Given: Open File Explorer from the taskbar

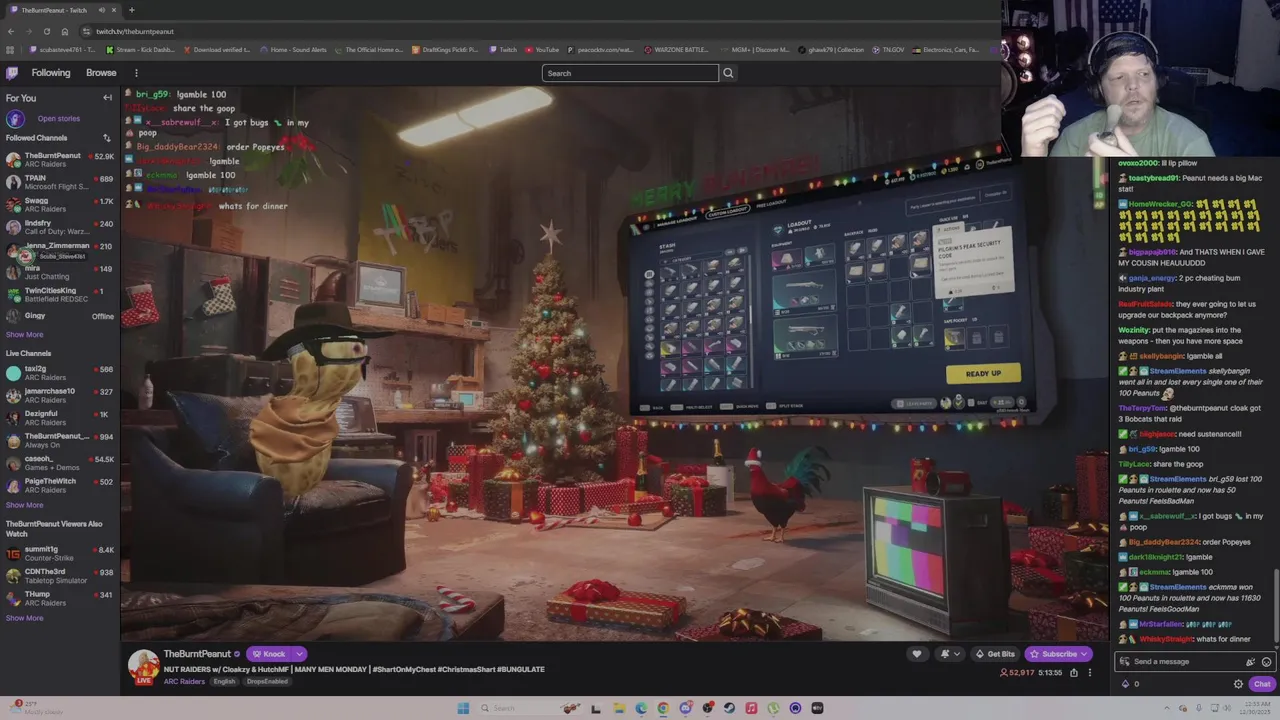Looking at the screenshot, I should 619,708.
